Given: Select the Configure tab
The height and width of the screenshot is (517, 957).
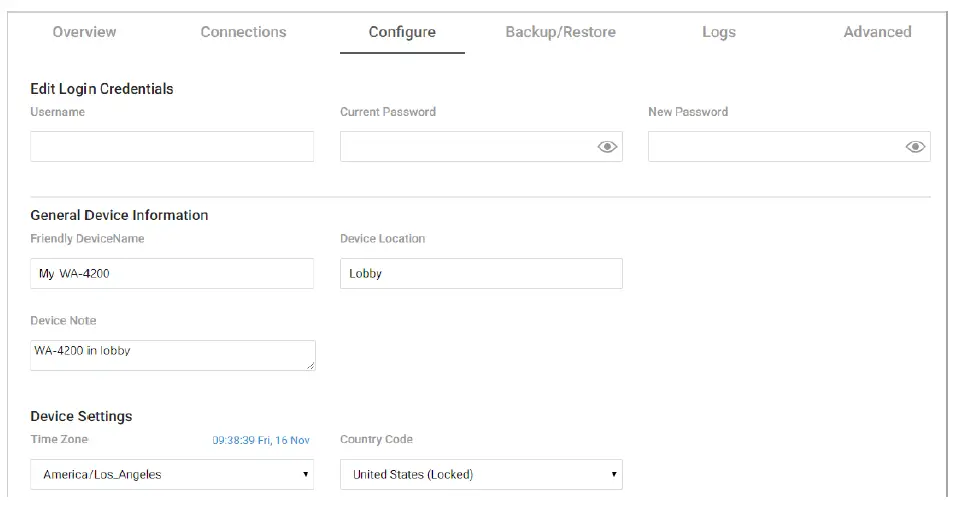Looking at the screenshot, I should (402, 32).
